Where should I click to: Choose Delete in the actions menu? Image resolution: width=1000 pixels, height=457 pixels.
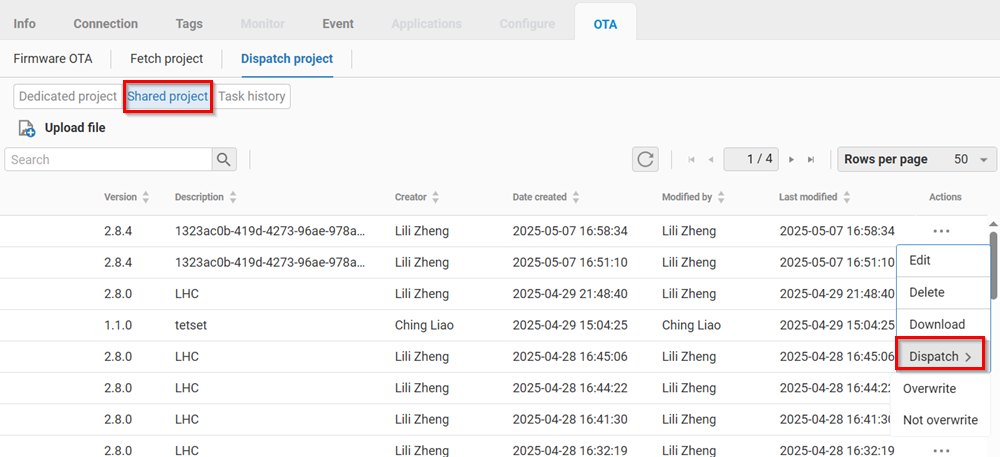[926, 292]
